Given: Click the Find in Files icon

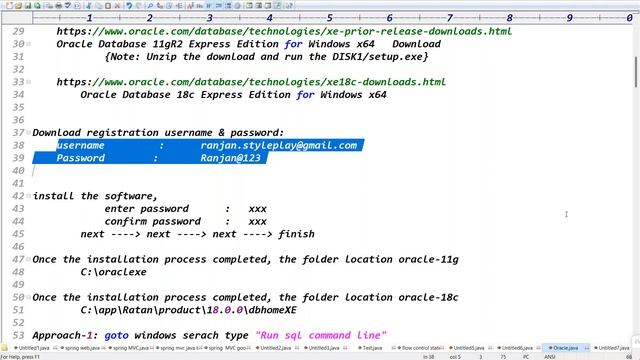Looking at the screenshot, I should [169, 6].
